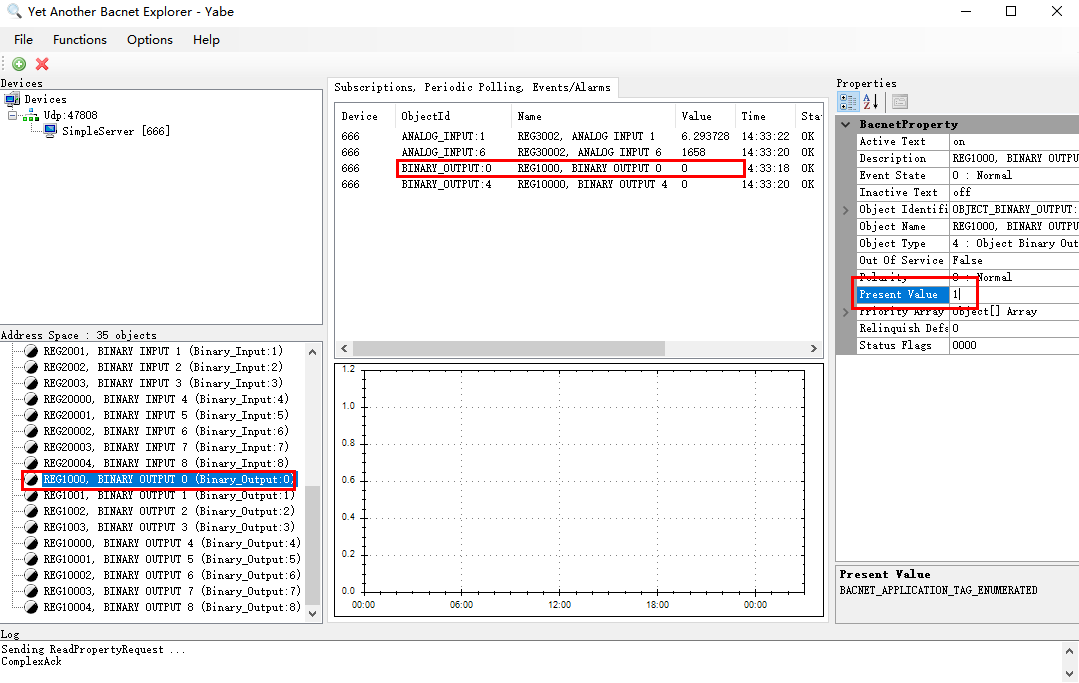Screen dimensions: 1079x683
Task: Click the green add device icon
Action: tap(19, 64)
